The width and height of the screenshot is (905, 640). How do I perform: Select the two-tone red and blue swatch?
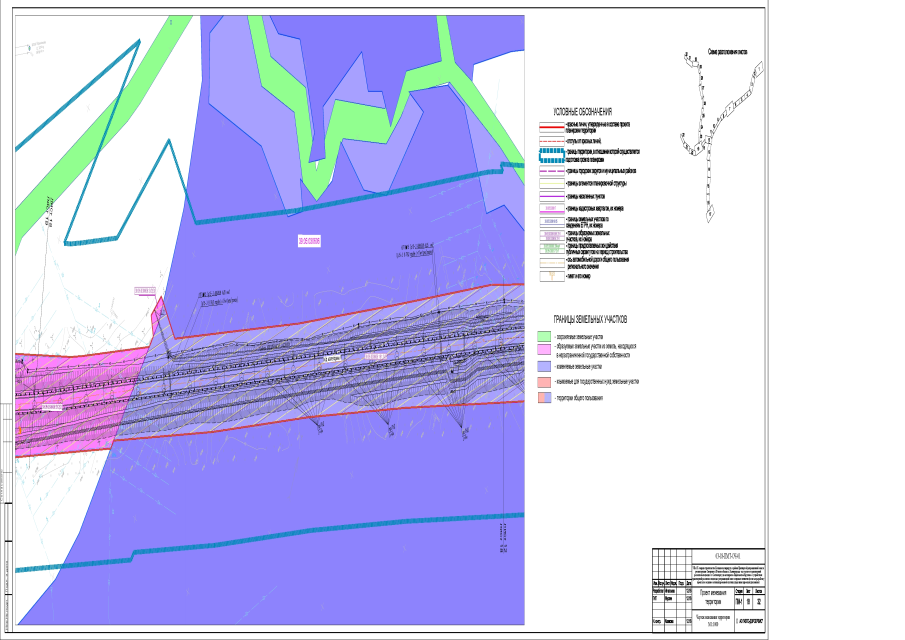[545, 398]
